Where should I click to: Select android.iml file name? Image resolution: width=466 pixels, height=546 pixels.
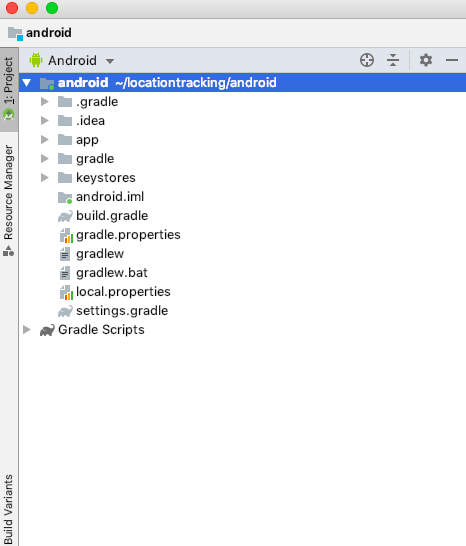point(110,197)
